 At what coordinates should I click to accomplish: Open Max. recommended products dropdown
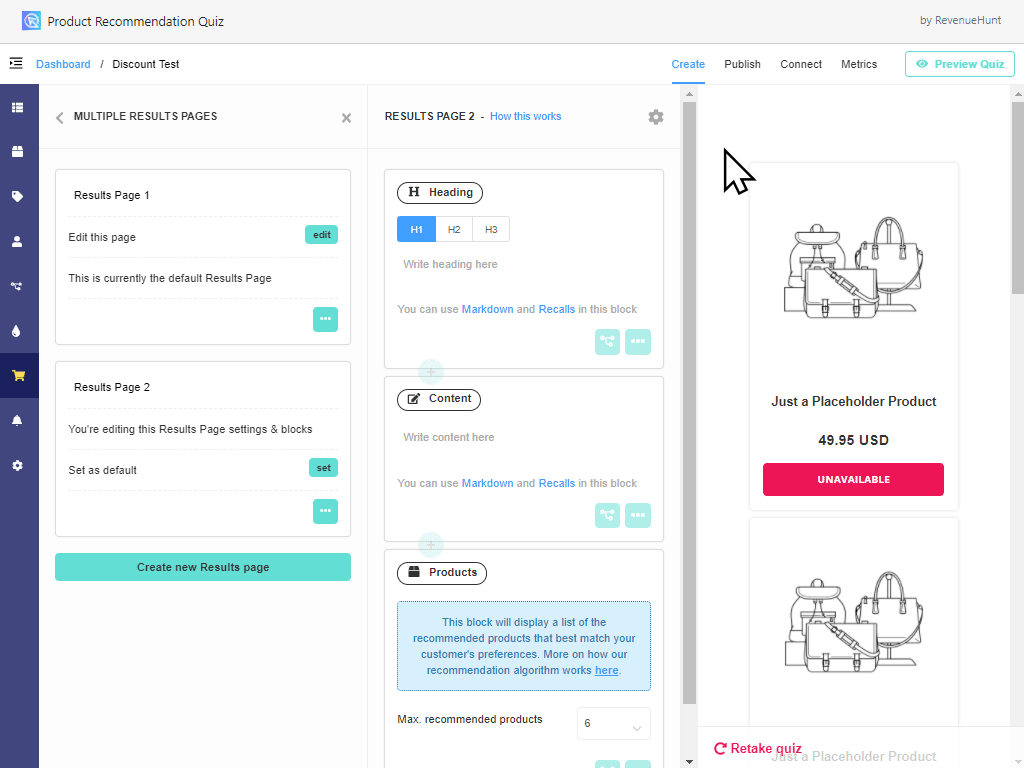pyautogui.click(x=614, y=724)
